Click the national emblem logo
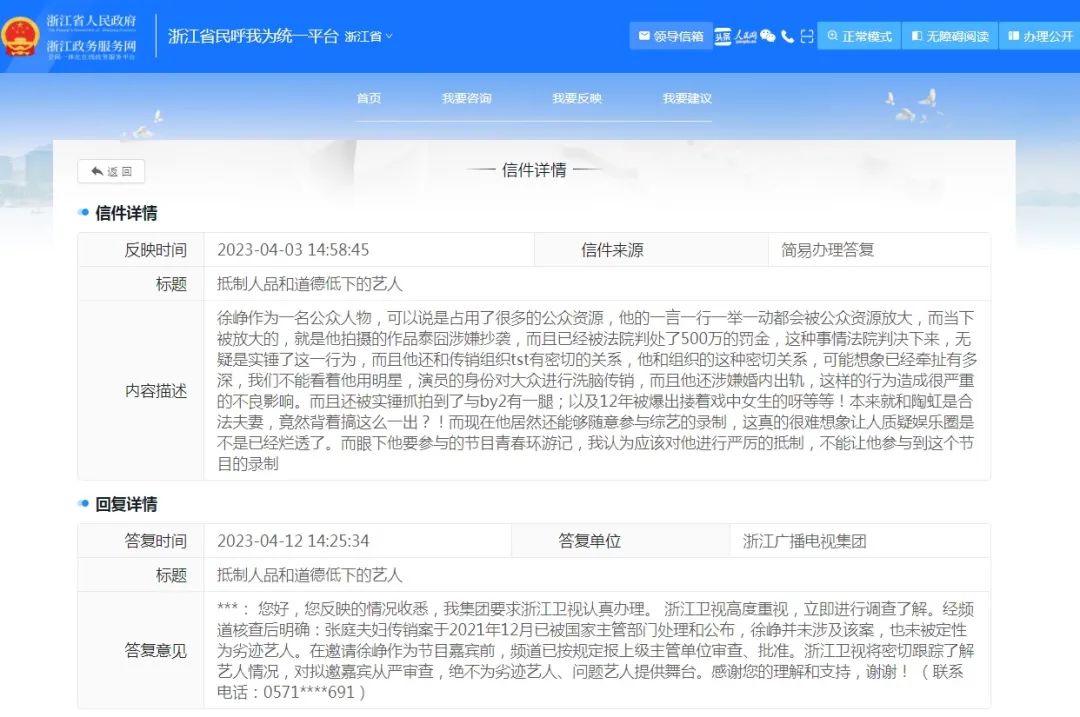This screenshot has width=1080, height=717. point(20,36)
